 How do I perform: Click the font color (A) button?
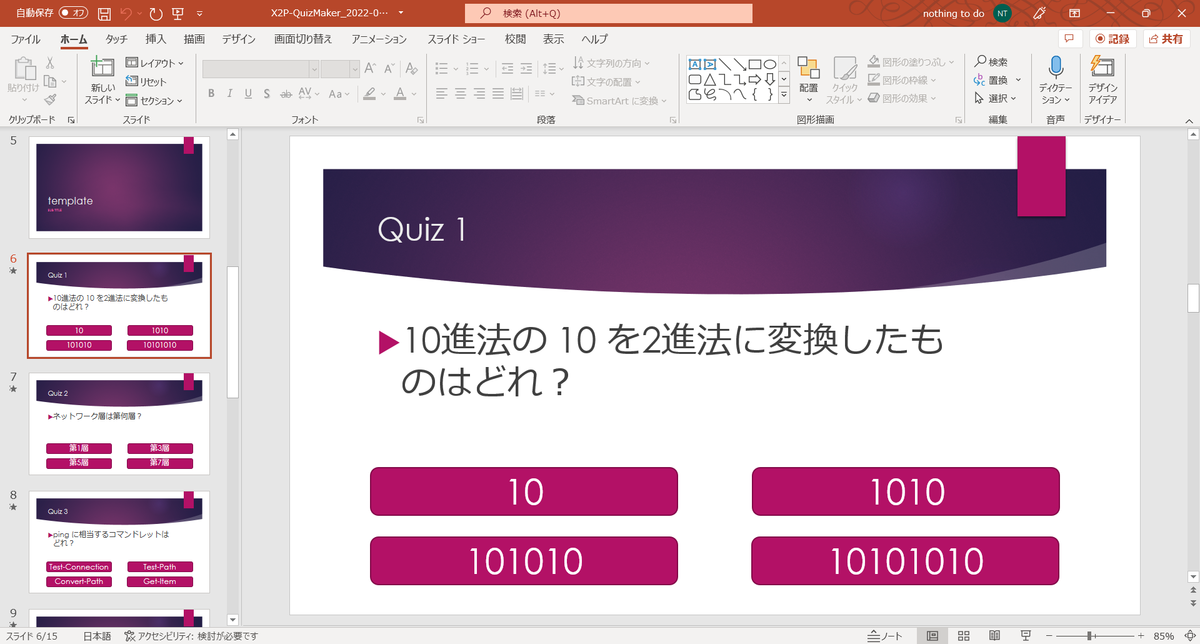(x=399, y=93)
